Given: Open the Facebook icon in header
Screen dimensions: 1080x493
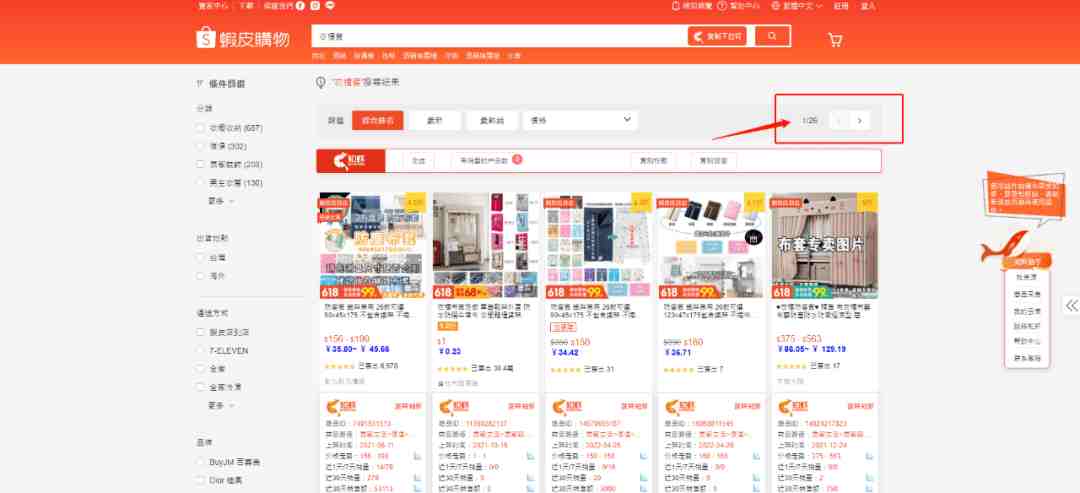Looking at the screenshot, I should pos(300,6).
